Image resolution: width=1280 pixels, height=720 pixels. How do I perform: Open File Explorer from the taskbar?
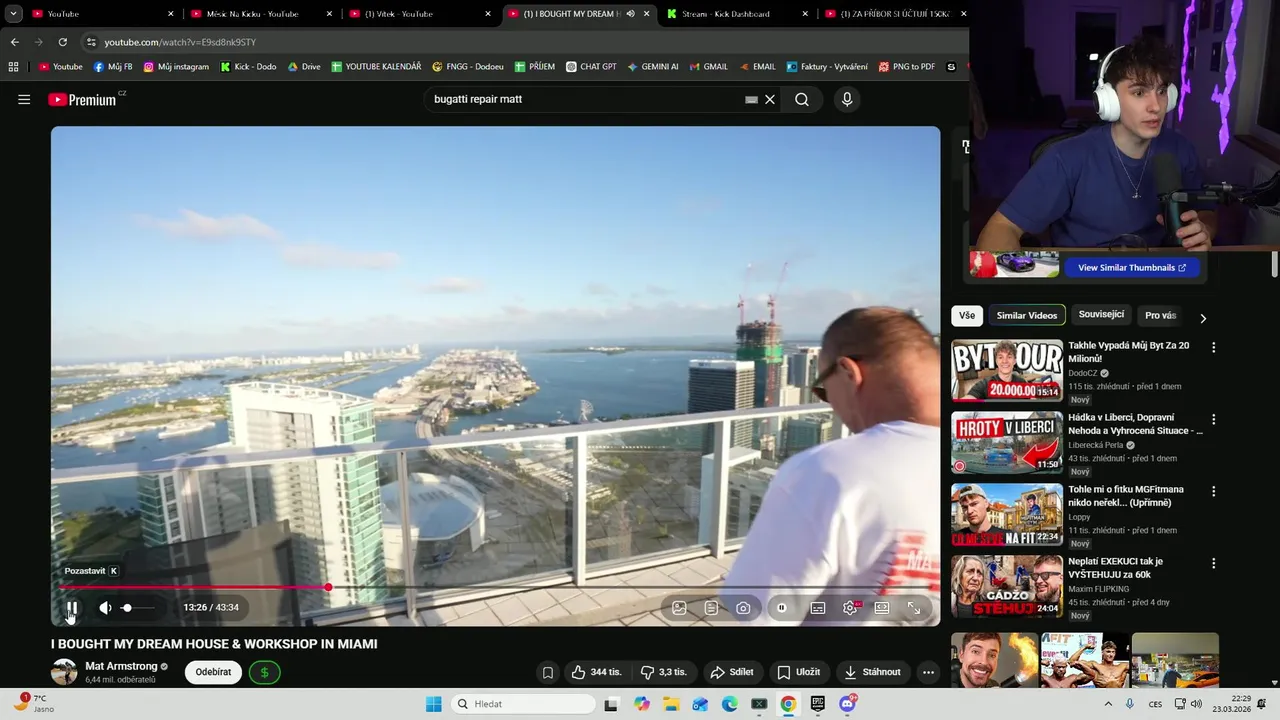click(671, 704)
